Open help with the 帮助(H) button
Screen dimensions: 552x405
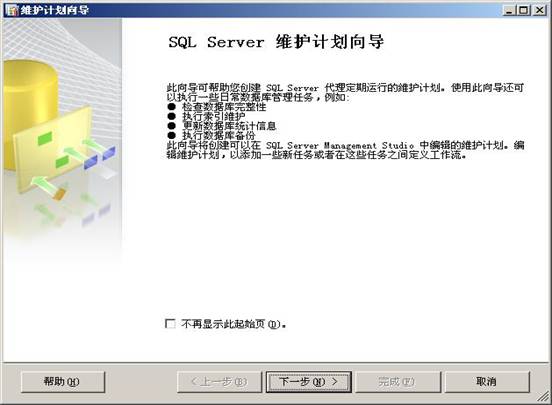[63, 382]
